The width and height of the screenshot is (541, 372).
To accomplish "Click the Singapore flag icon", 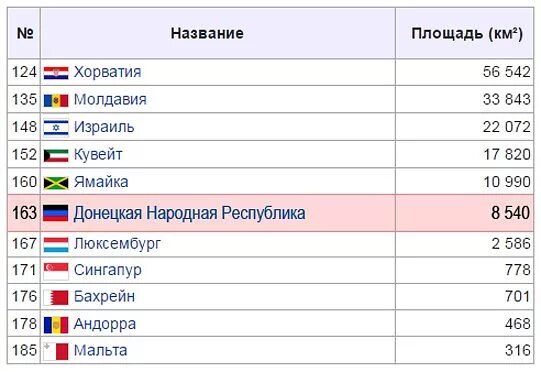I will 56,271.
